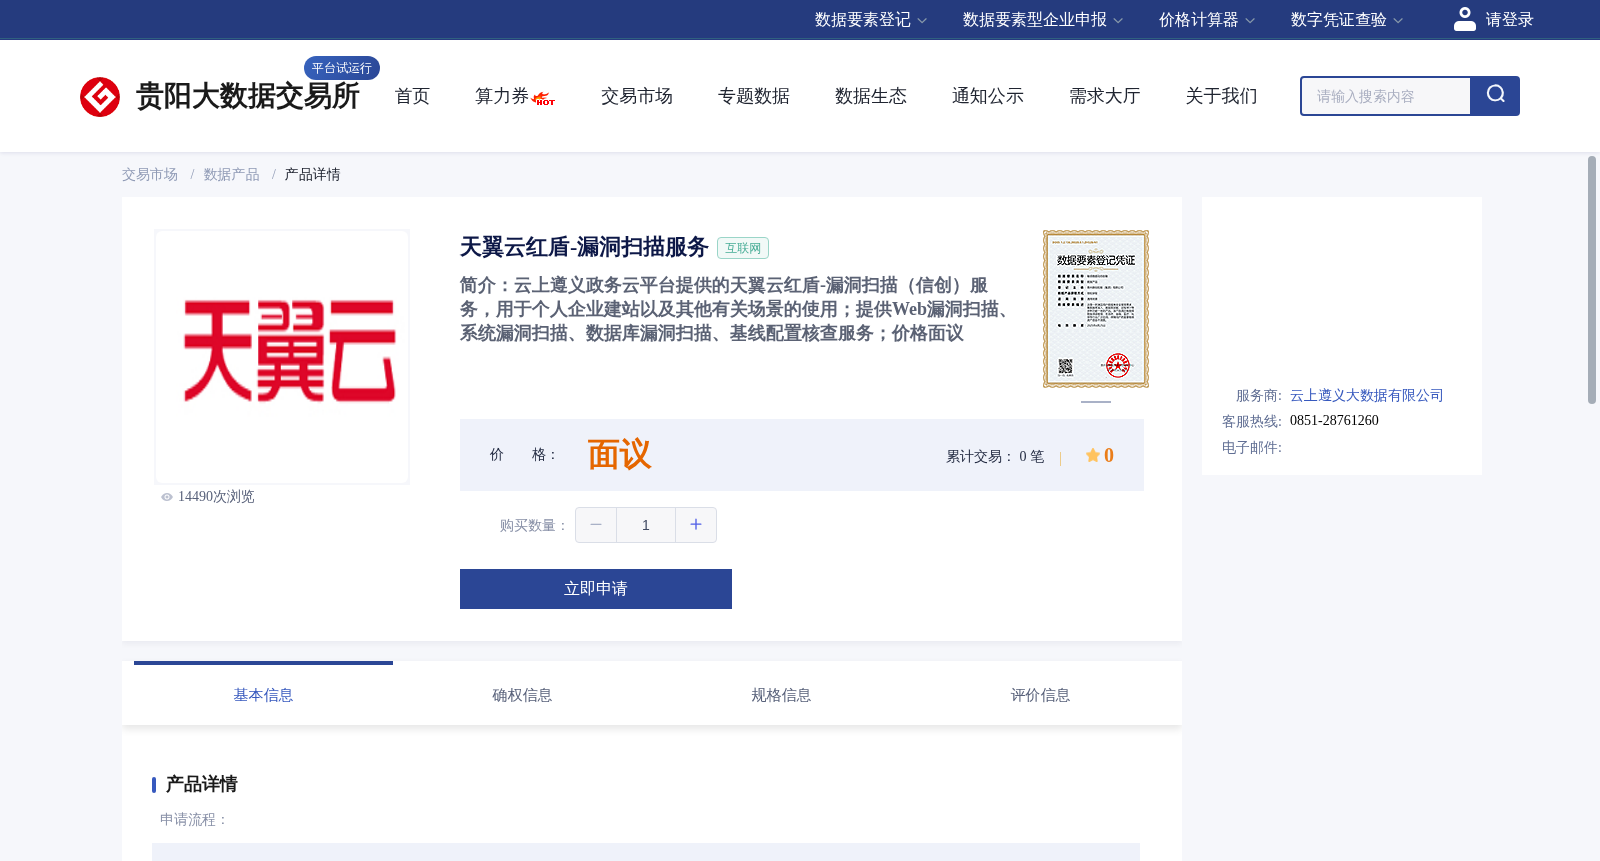
Task: Go to 首页 in the navigation
Action: click(x=412, y=96)
